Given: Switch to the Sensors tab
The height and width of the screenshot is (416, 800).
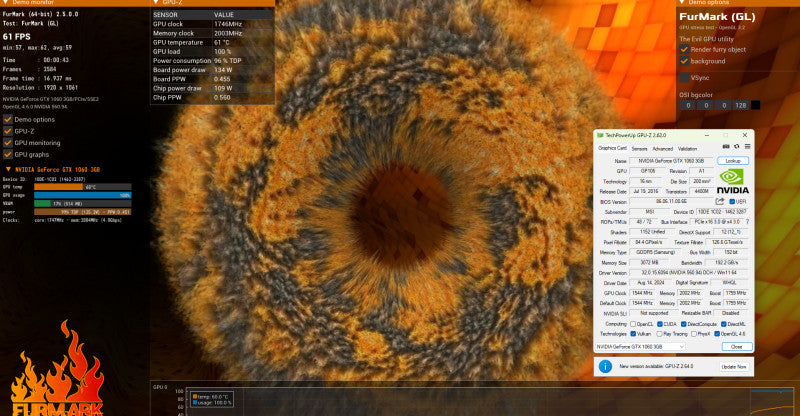Looking at the screenshot, I should tap(639, 149).
